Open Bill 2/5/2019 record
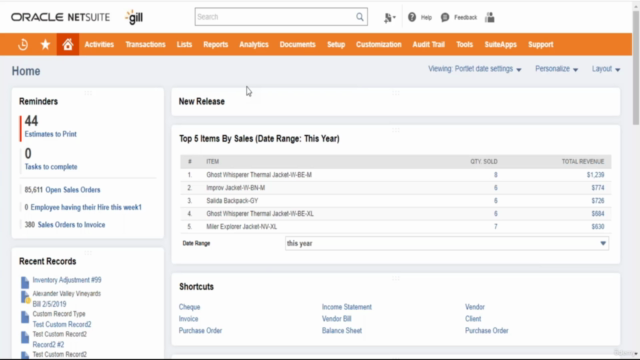Viewport: 640px width, 360px height. (x=49, y=304)
